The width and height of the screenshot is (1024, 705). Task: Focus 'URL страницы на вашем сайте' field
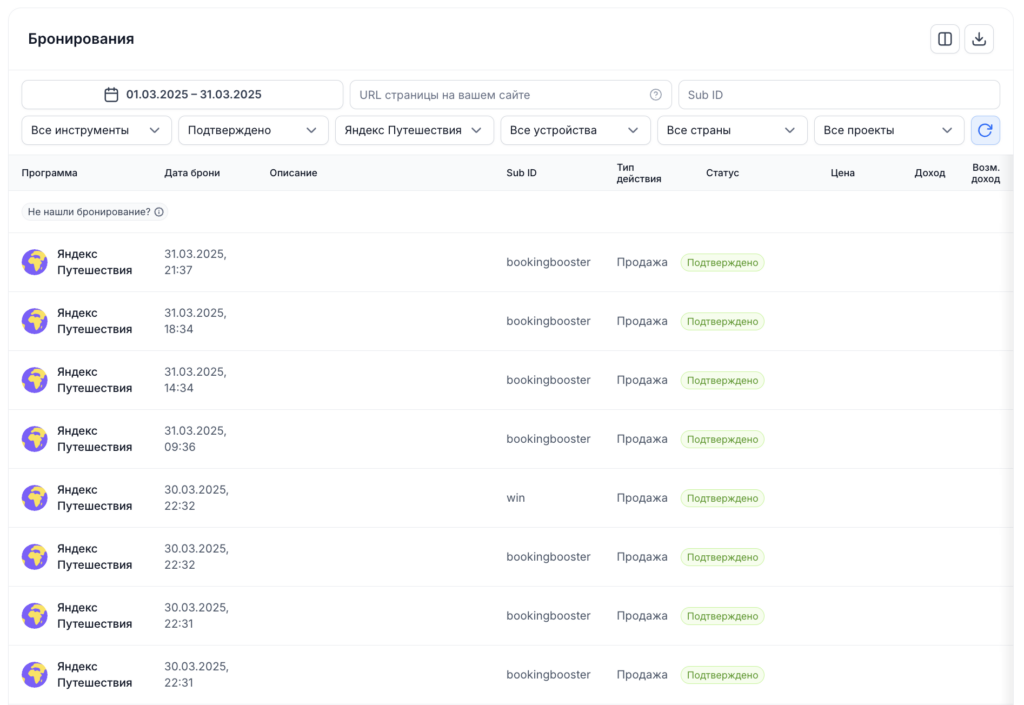pos(511,95)
